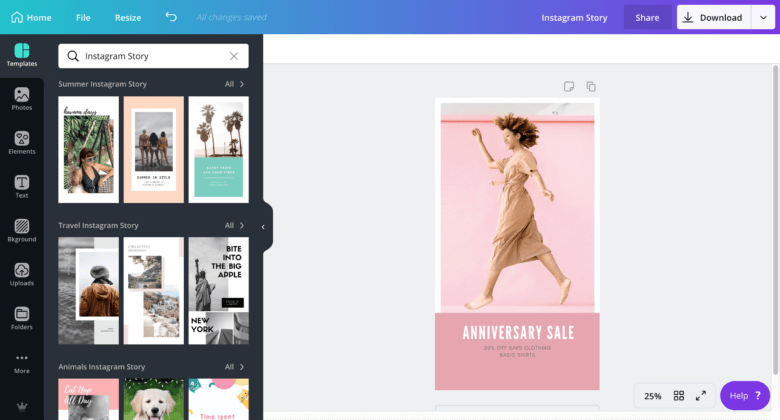Open the More sidebar option

(22, 363)
